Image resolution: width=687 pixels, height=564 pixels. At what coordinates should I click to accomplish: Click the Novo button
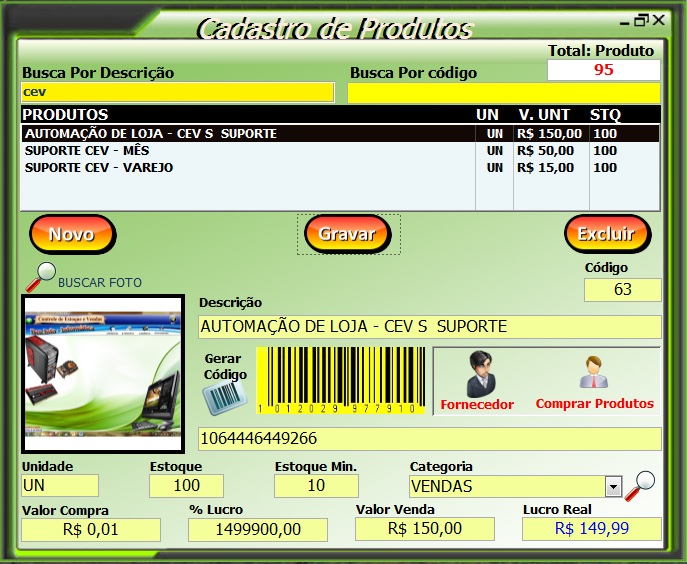pyautogui.click(x=72, y=234)
